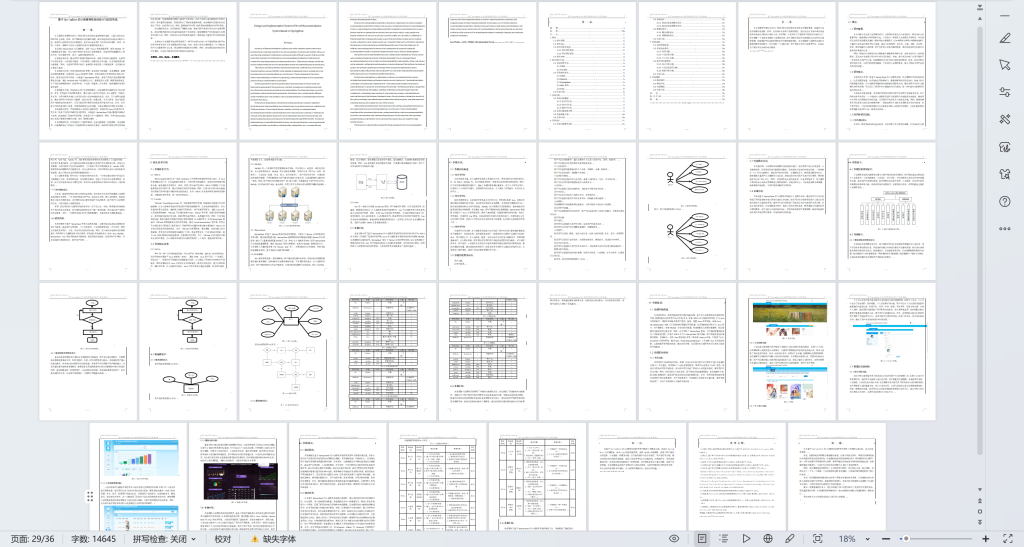Open the help question mark icon
The width and height of the screenshot is (1024, 547).
(x=1004, y=202)
